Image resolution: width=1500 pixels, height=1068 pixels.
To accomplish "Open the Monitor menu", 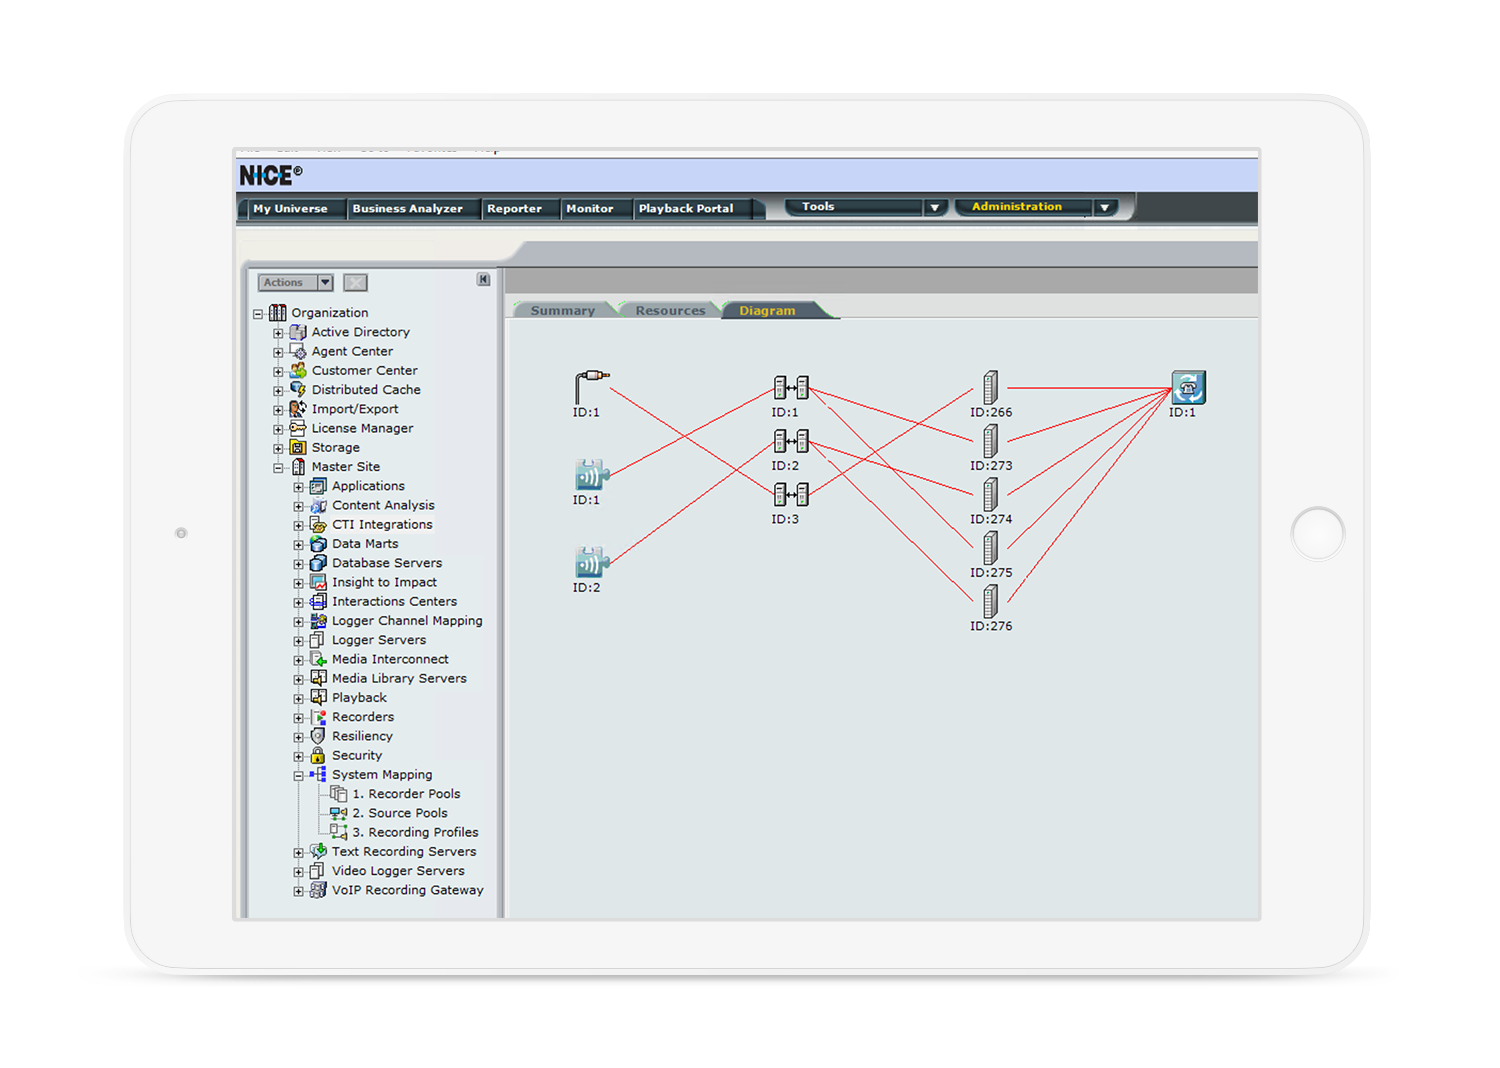I will pos(590,208).
